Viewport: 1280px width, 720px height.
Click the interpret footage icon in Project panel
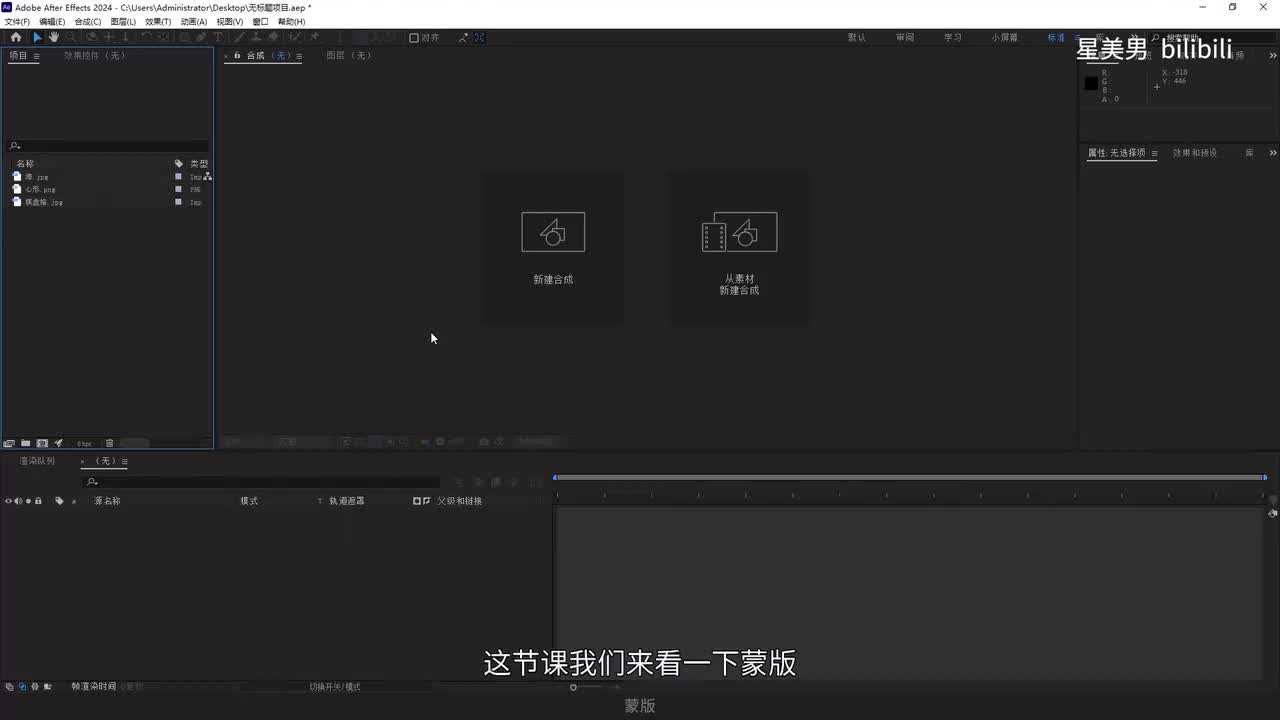pyautogui.click(x=9, y=443)
